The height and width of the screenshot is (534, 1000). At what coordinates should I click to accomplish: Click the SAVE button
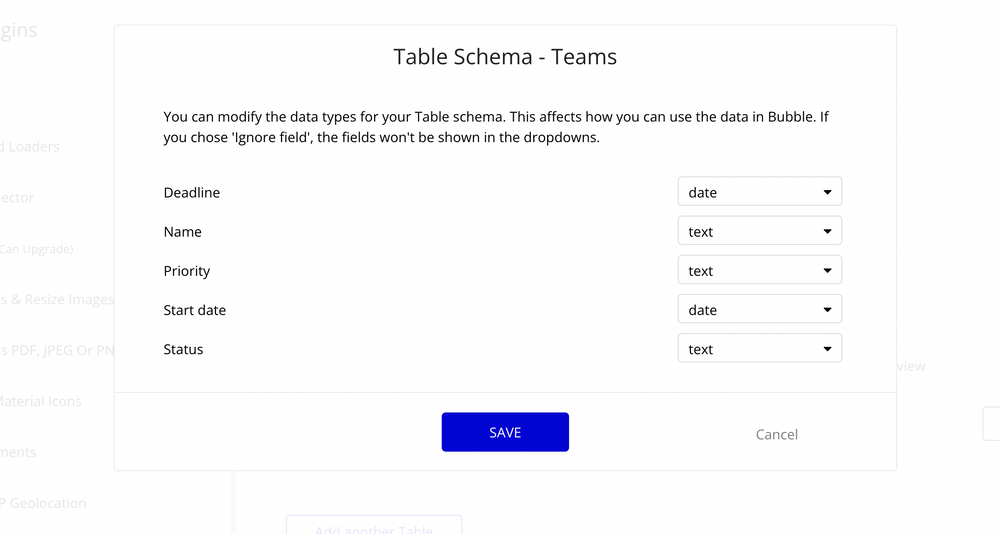point(505,432)
